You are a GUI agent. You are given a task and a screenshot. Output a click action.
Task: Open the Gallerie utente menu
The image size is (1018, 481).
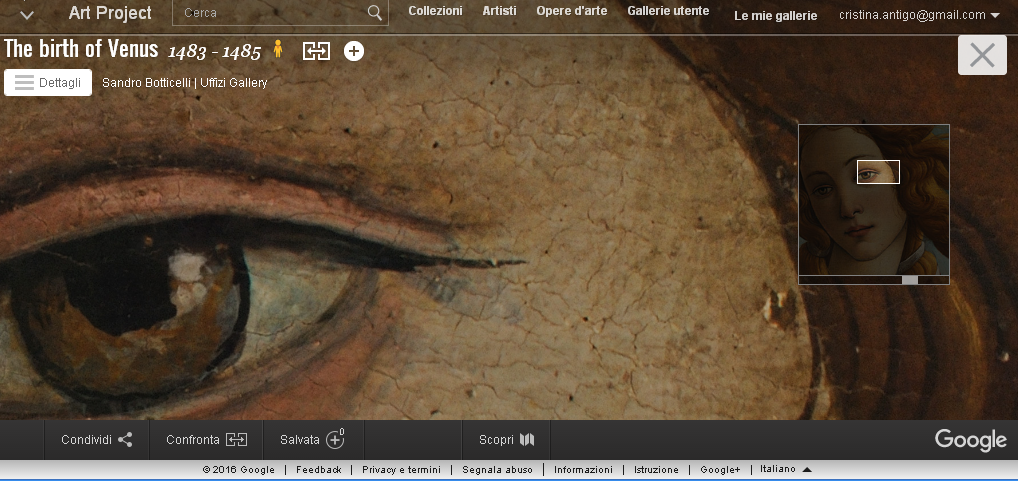[x=668, y=11]
